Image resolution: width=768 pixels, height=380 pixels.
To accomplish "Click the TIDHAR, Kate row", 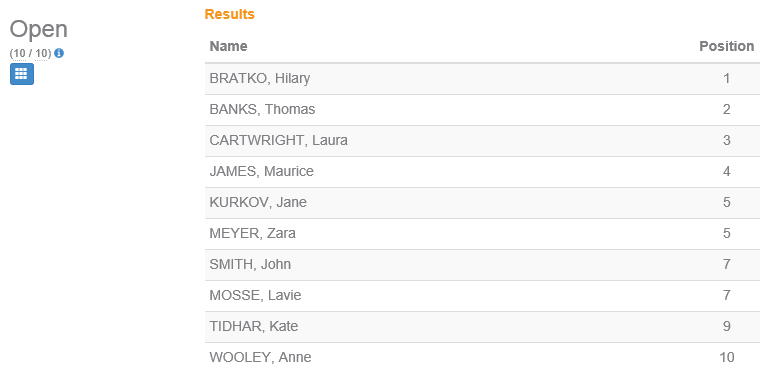I will click(482, 327).
